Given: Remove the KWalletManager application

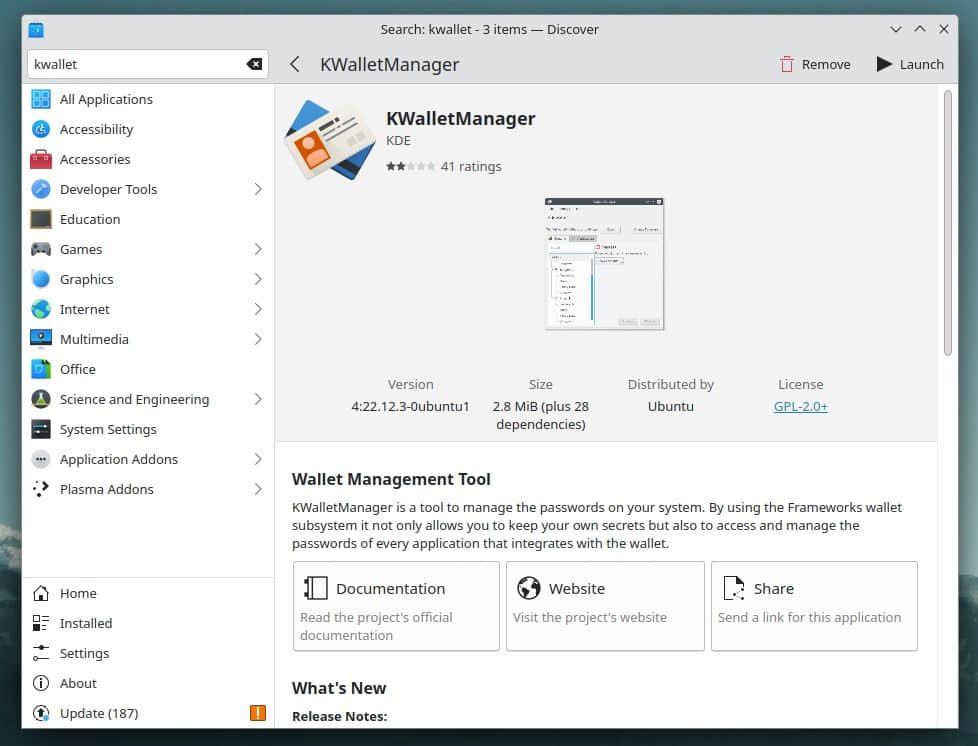Looking at the screenshot, I should [x=814, y=64].
